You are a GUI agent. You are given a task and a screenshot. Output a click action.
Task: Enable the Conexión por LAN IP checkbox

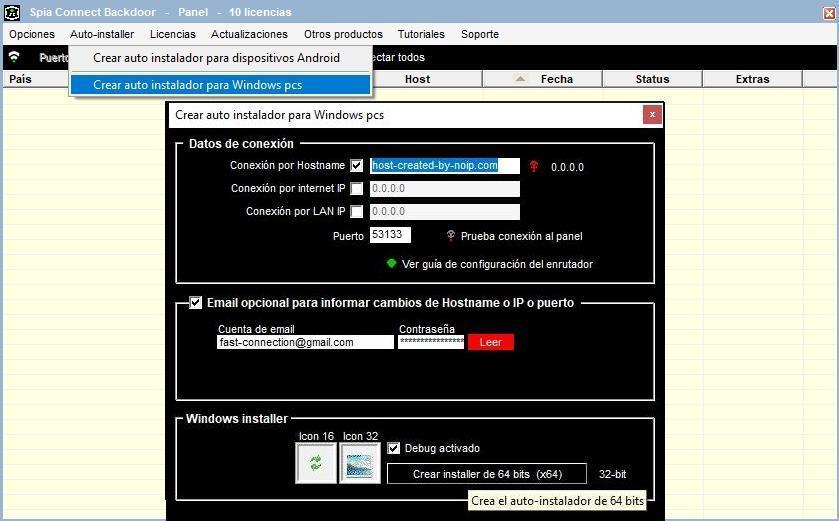[x=356, y=212]
